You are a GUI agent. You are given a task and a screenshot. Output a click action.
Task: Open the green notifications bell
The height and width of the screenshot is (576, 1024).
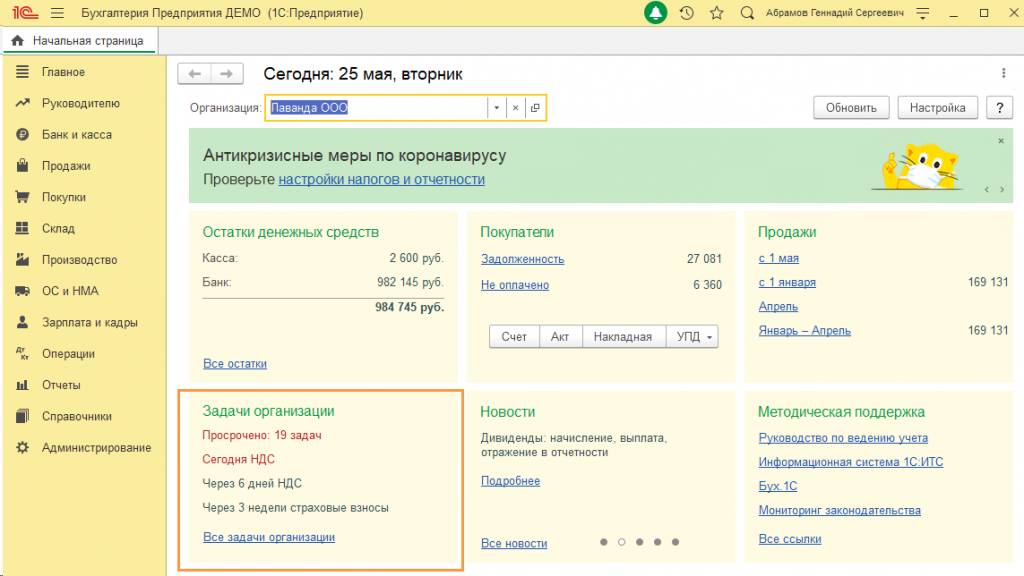coord(656,12)
